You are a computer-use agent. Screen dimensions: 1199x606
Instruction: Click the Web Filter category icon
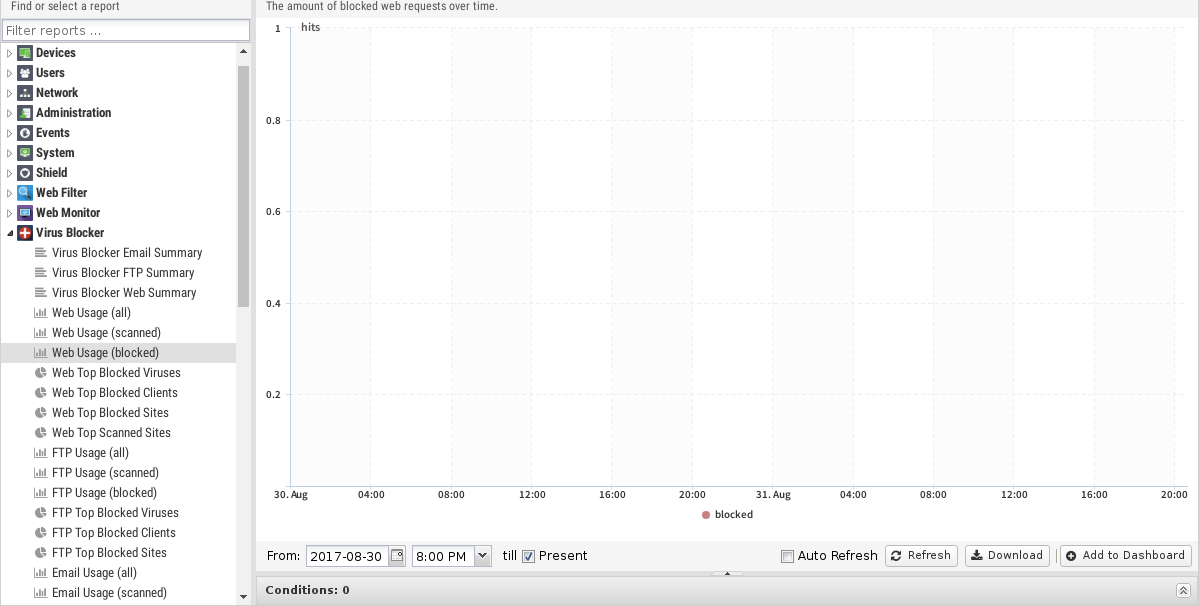tap(24, 193)
